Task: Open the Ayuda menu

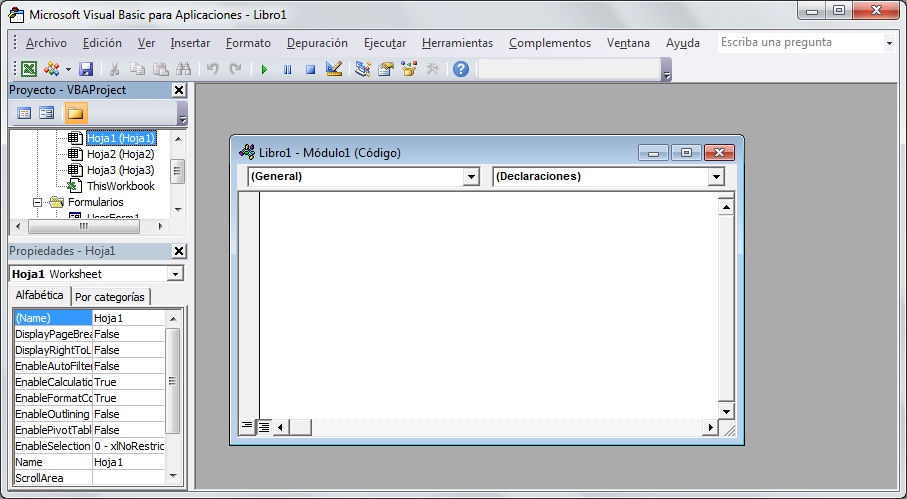Action: [683, 43]
